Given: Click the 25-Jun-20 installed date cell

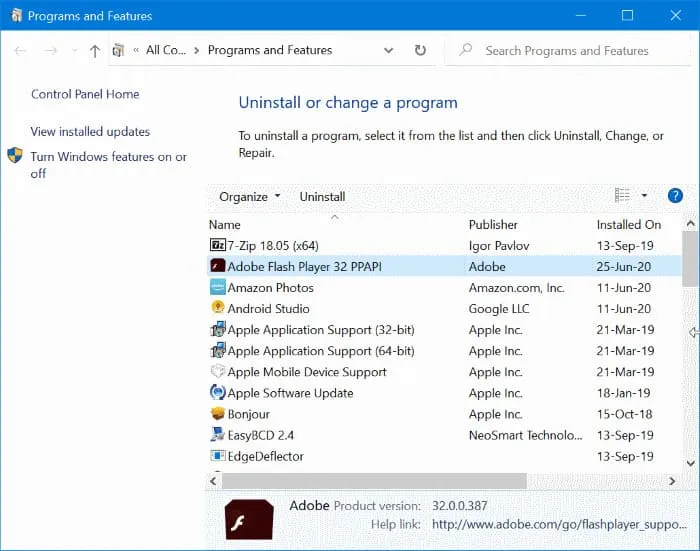Looking at the screenshot, I should (x=624, y=267).
